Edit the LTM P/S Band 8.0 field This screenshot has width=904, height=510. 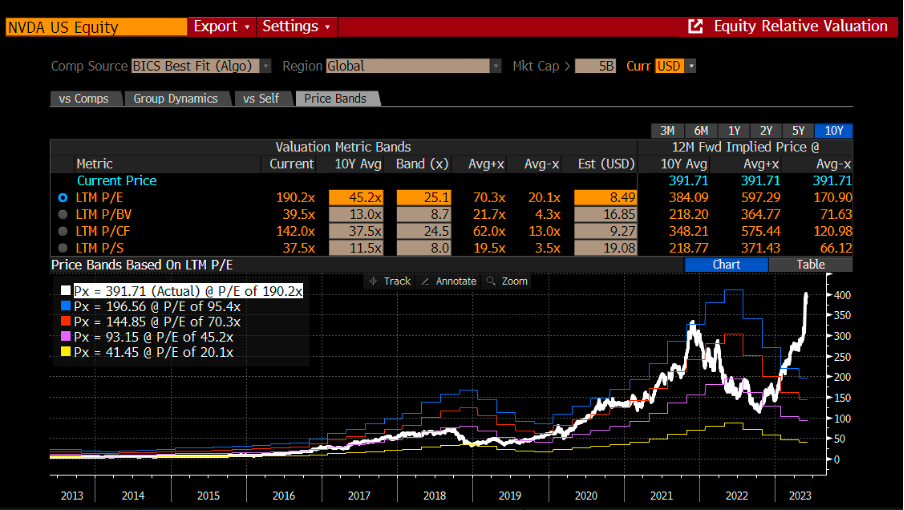click(x=424, y=248)
